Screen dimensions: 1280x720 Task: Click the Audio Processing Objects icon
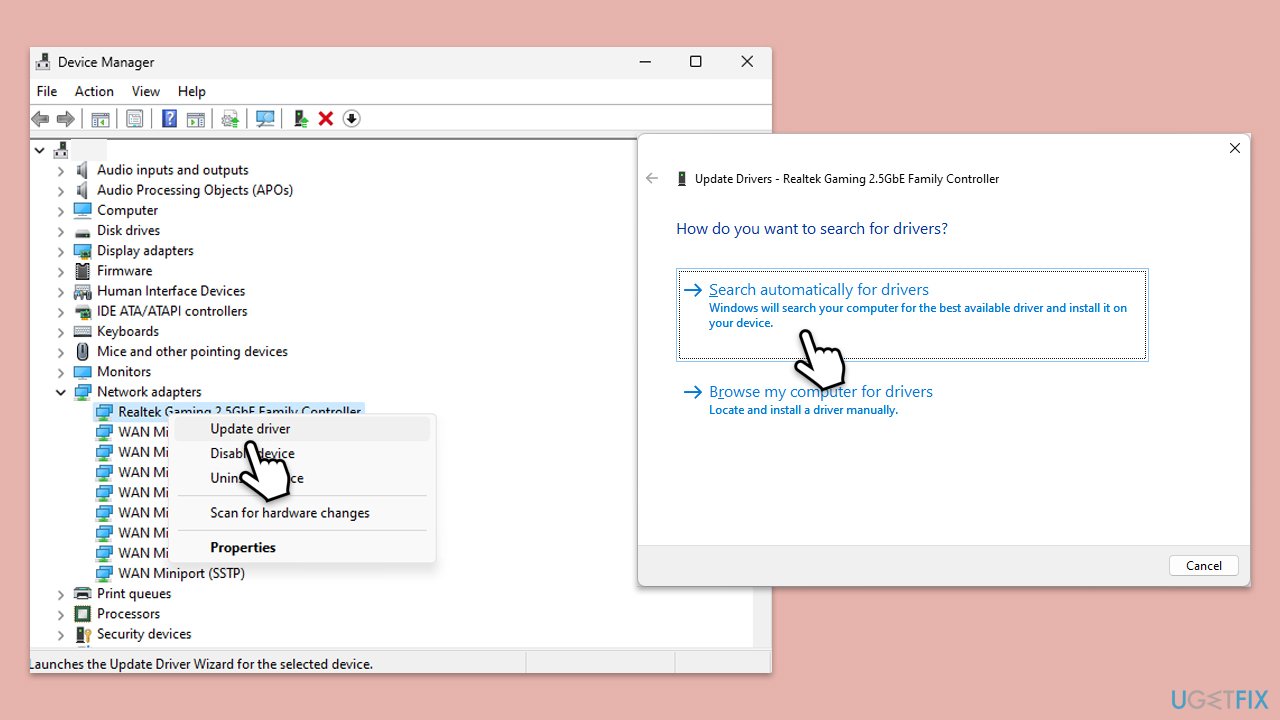point(83,190)
